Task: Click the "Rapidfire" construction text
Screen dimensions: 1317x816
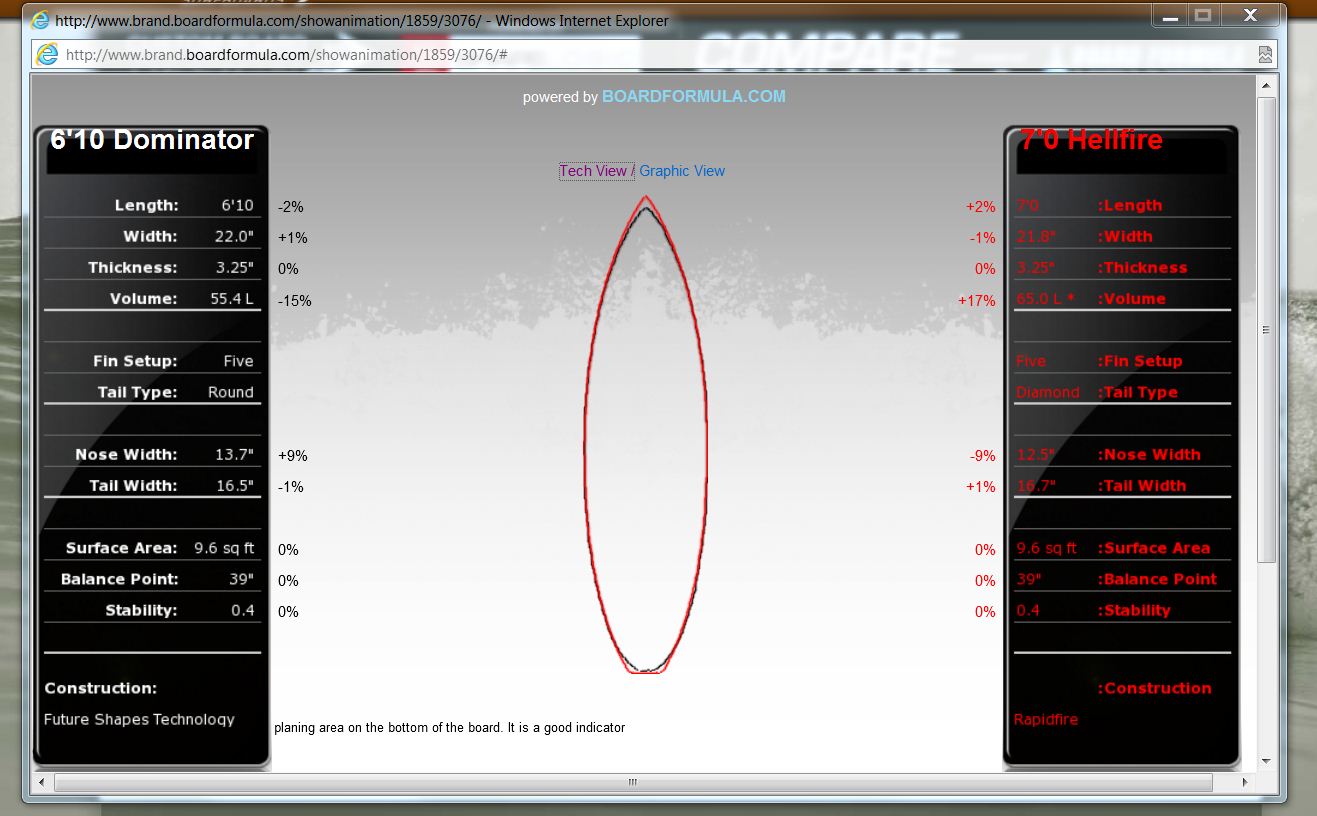Action: pyautogui.click(x=1046, y=719)
